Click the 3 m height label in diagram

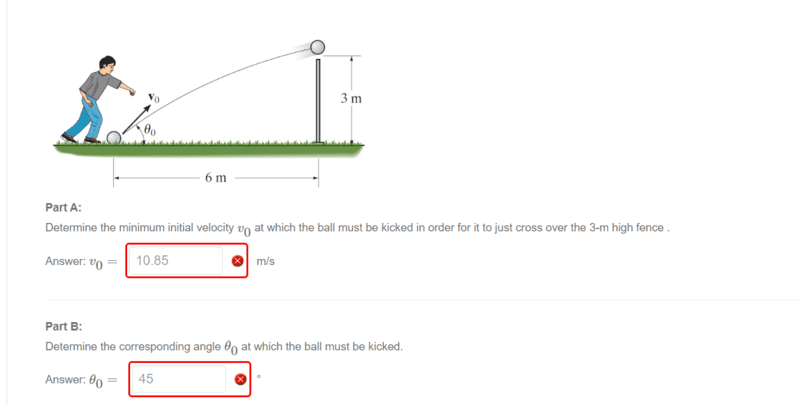point(350,99)
